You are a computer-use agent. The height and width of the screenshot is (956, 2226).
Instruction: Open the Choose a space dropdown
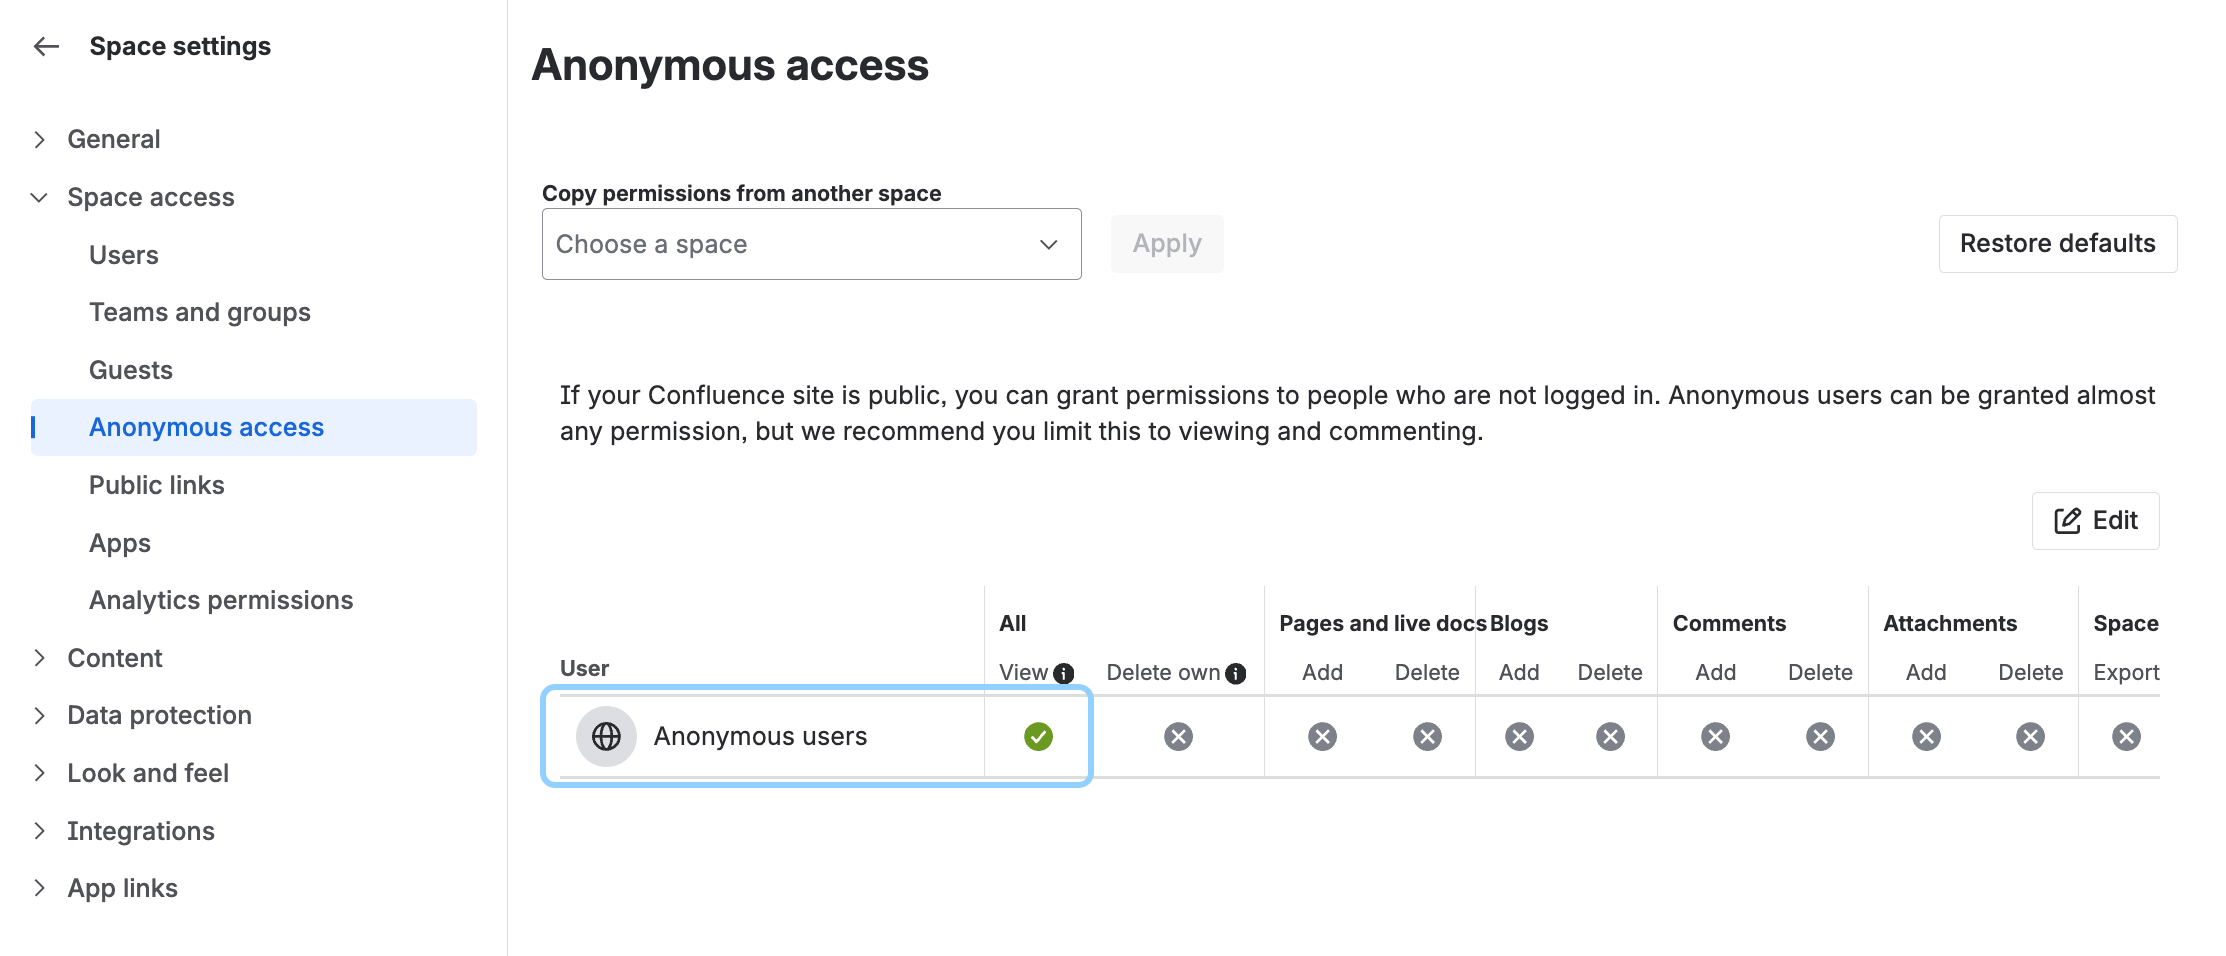coord(811,244)
